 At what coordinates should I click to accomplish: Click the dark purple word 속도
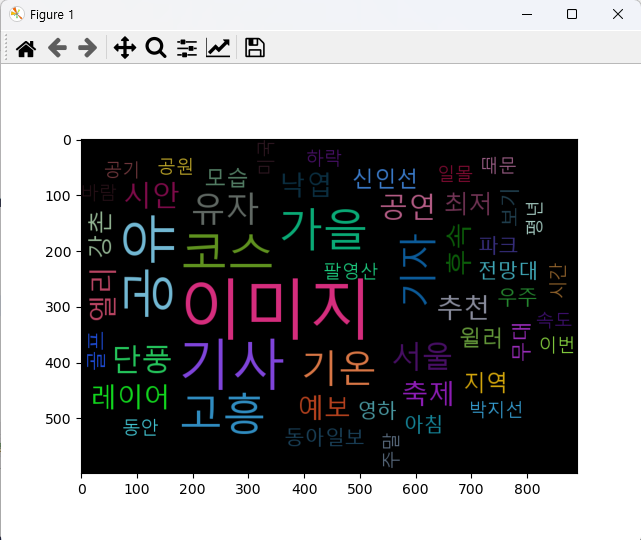click(554, 320)
